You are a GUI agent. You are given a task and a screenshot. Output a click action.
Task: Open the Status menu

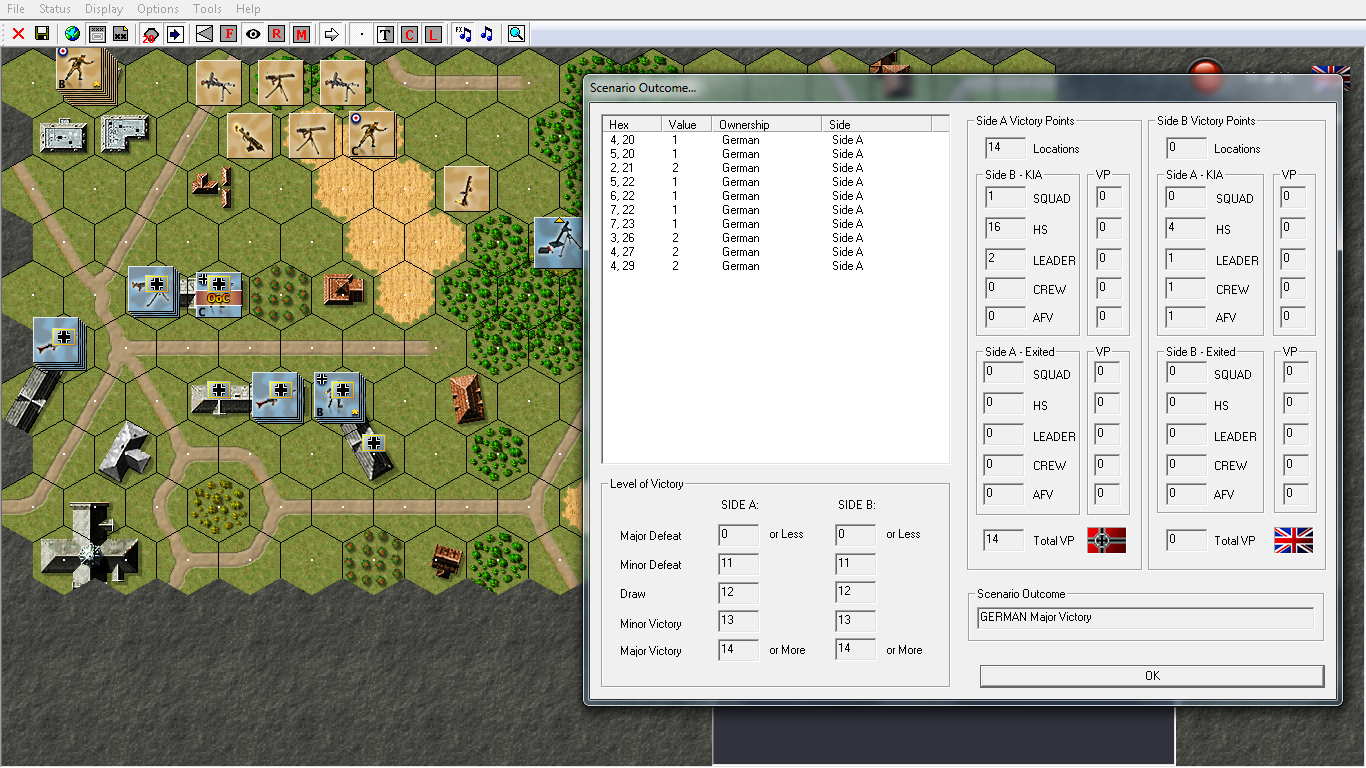point(55,9)
